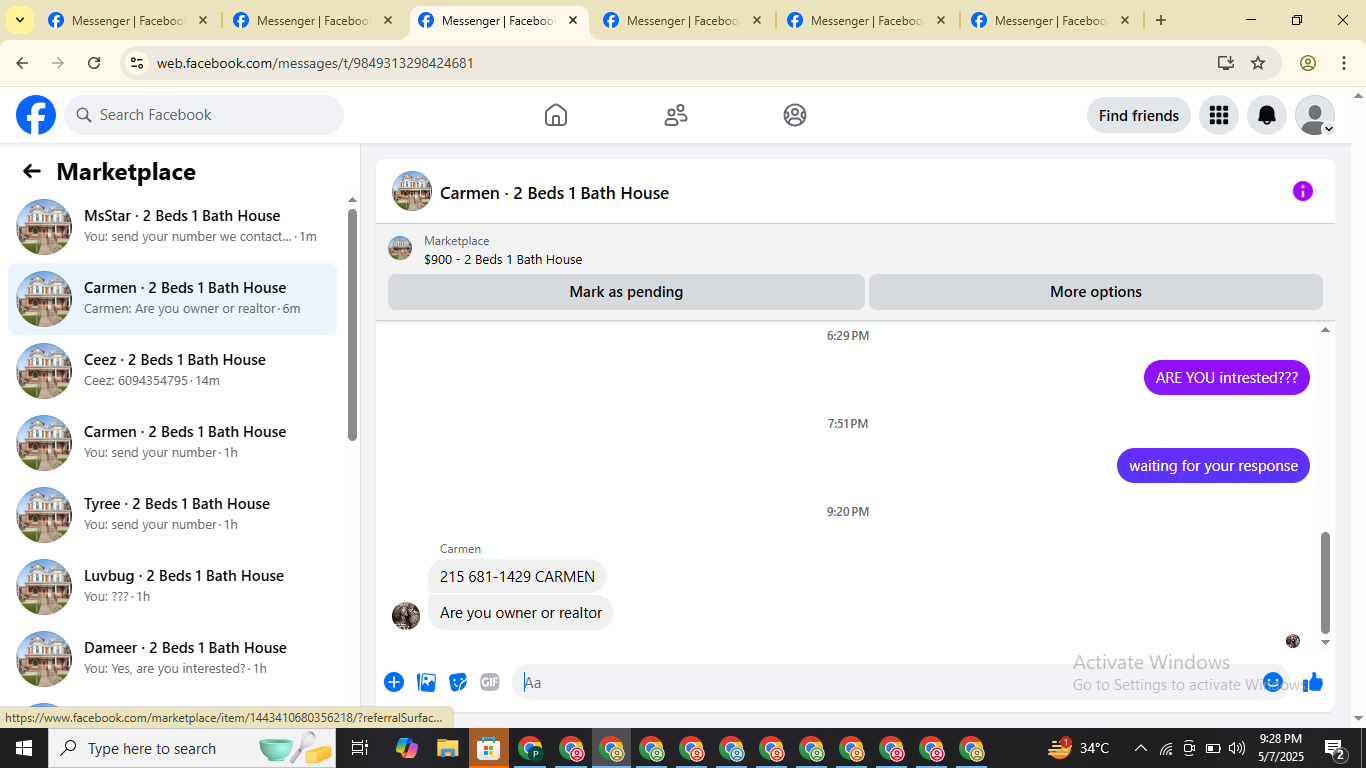Open a new browser tab
The width and height of the screenshot is (1366, 768).
1160,20
